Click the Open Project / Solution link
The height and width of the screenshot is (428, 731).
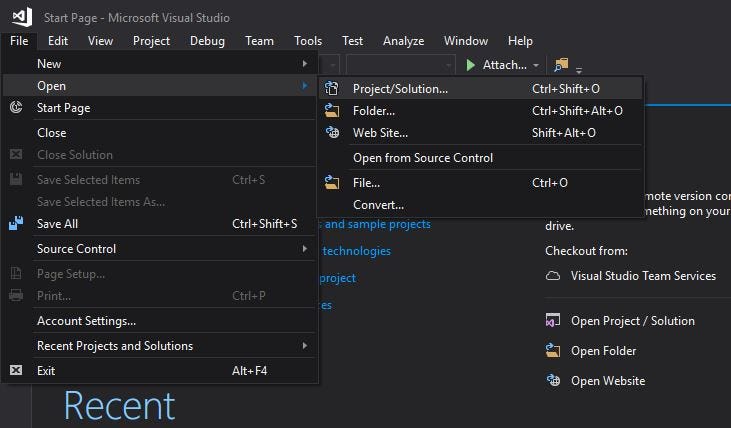coord(632,321)
